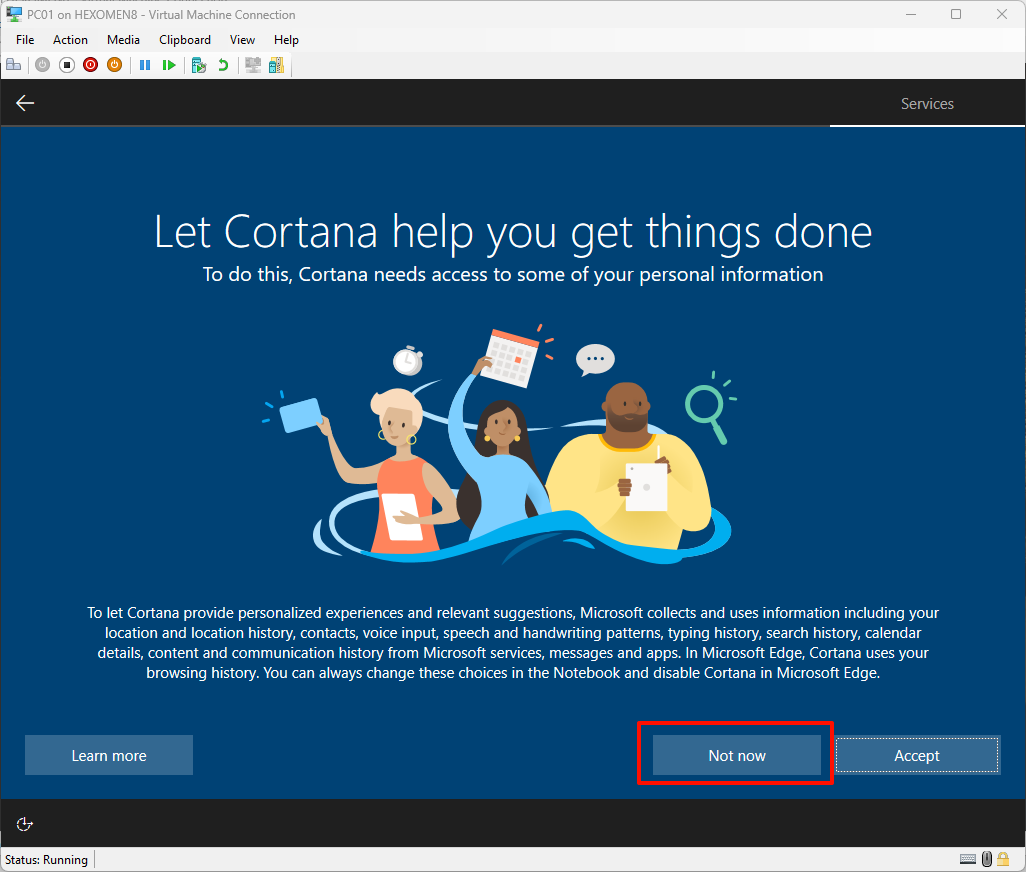
Task: Open the View menu
Action: 242,40
